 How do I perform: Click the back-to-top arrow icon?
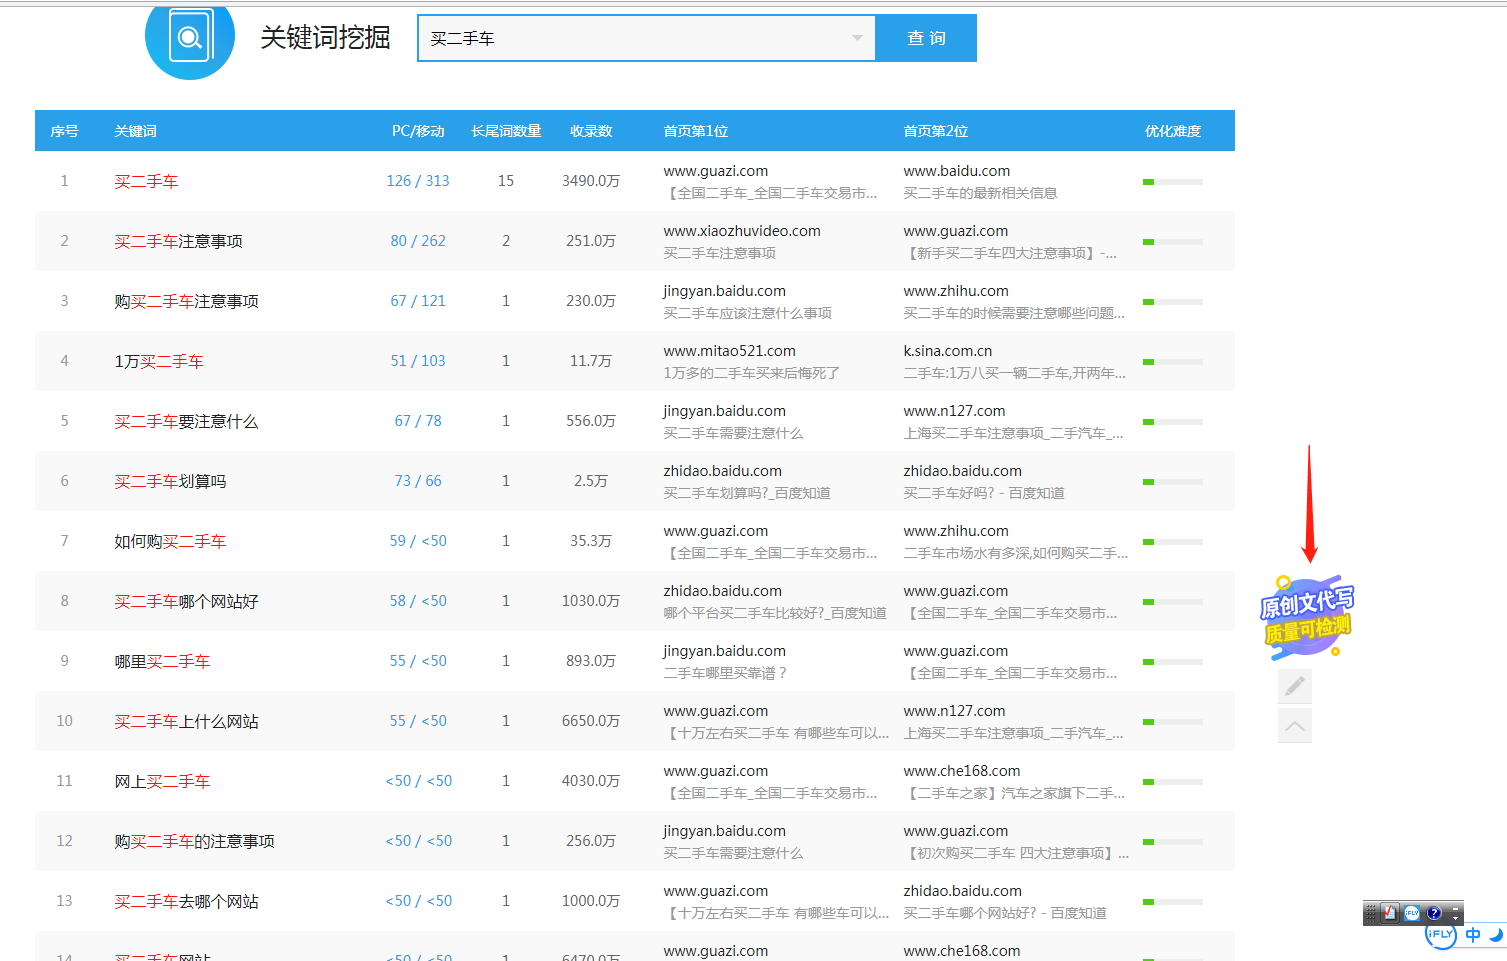1294,726
